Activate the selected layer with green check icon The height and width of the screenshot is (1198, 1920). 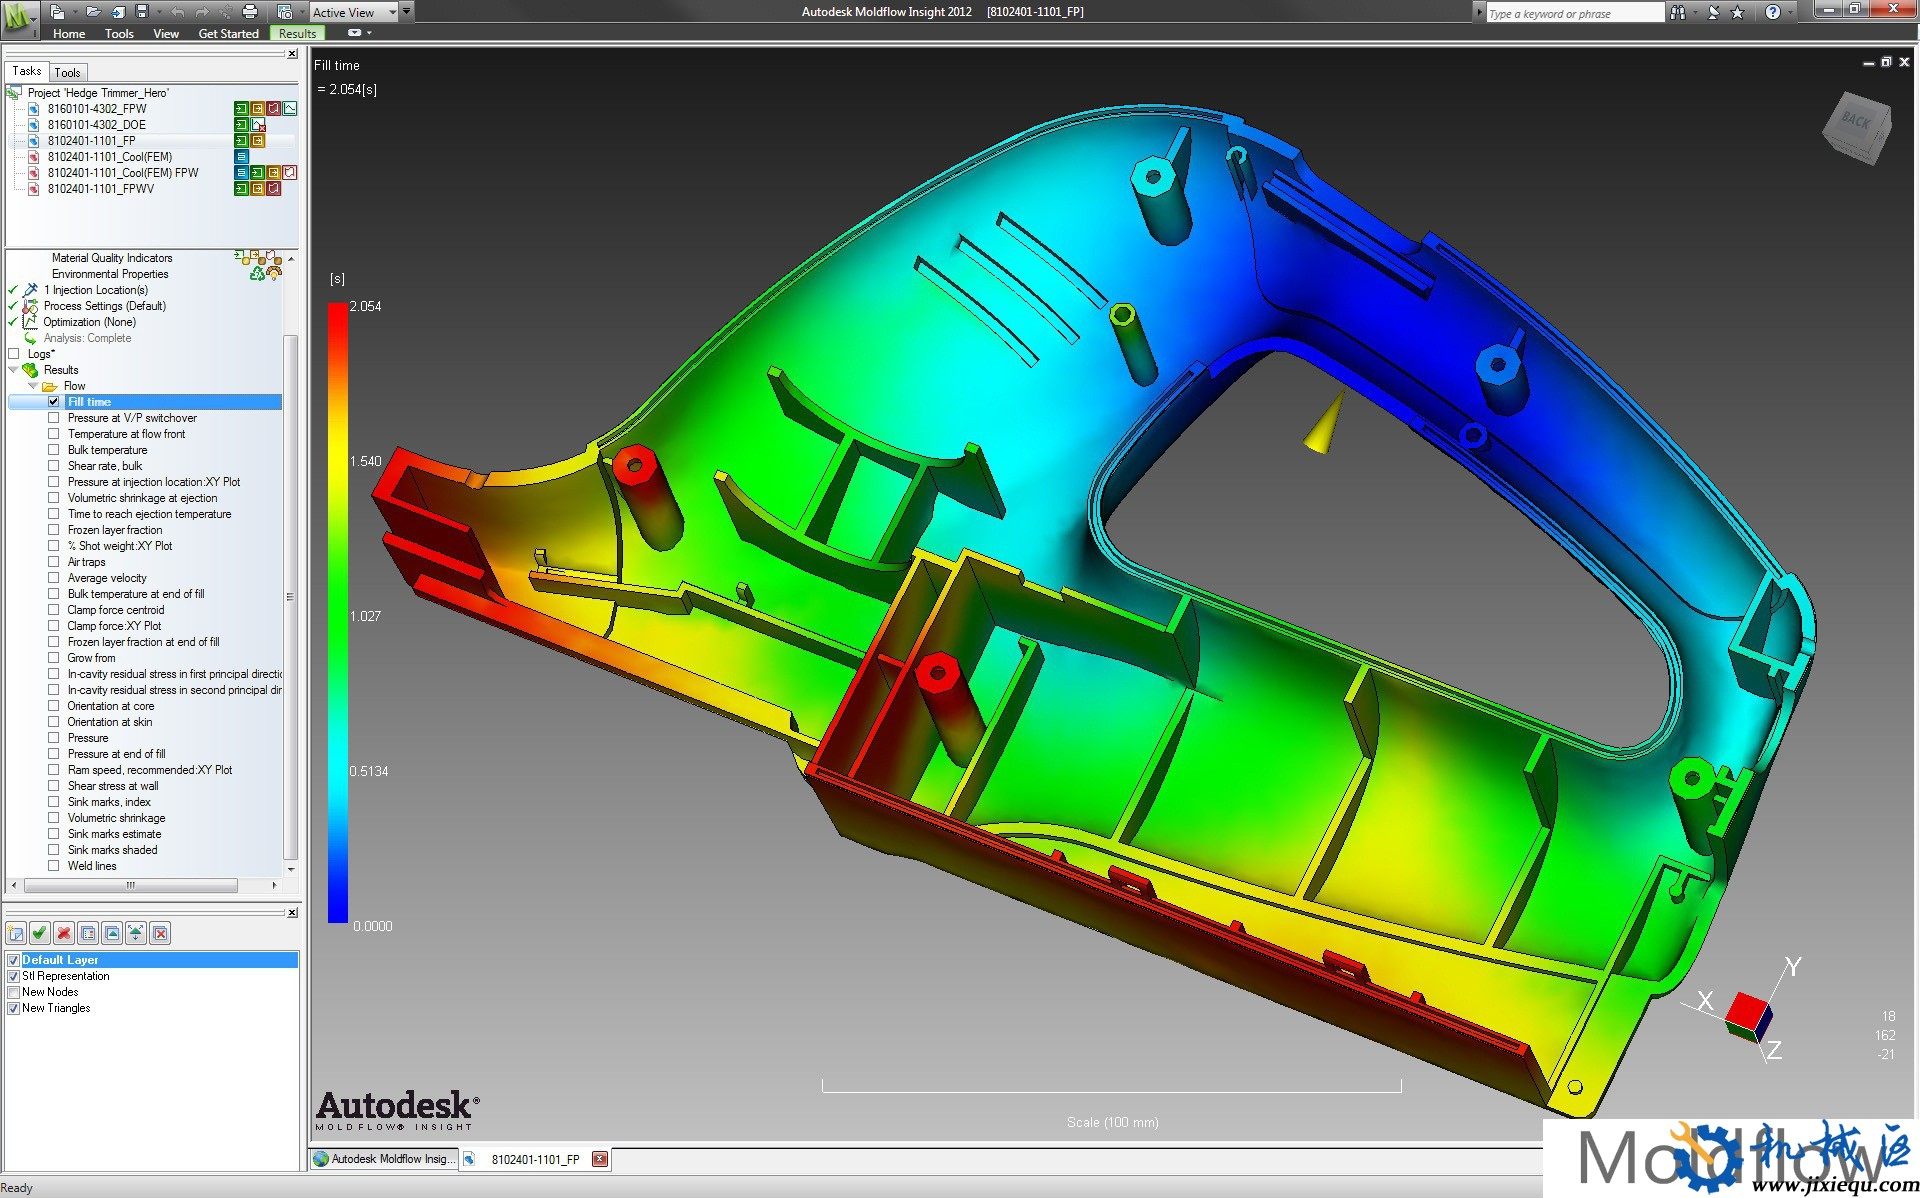click(40, 933)
